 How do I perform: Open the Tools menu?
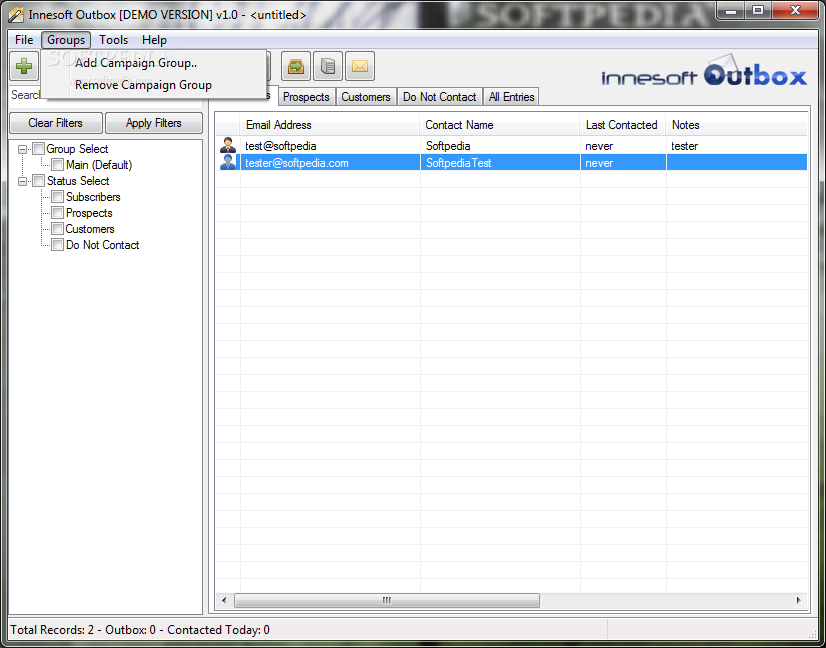coord(113,40)
